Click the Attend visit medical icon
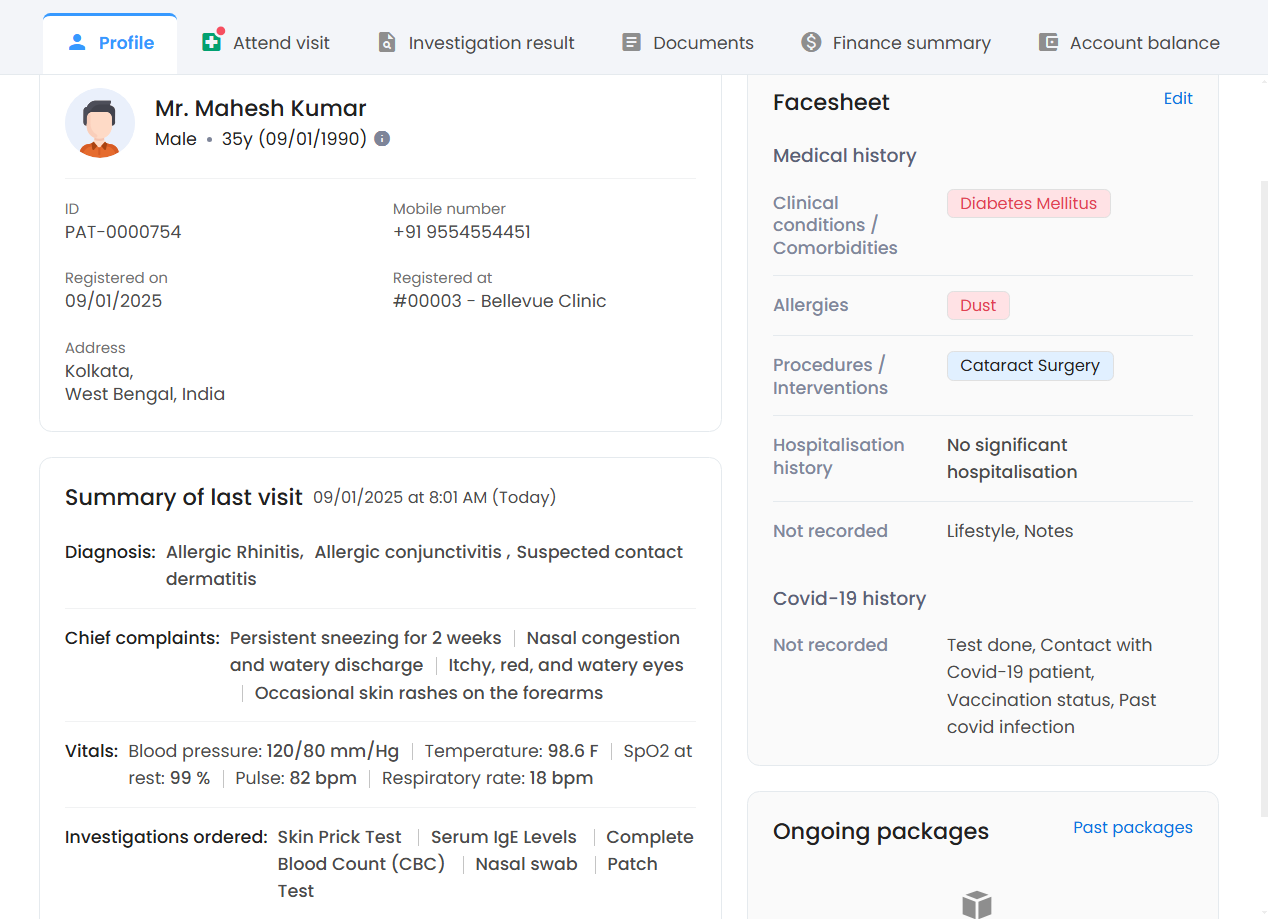Screen dimensions: 1268x919 coord(211,42)
